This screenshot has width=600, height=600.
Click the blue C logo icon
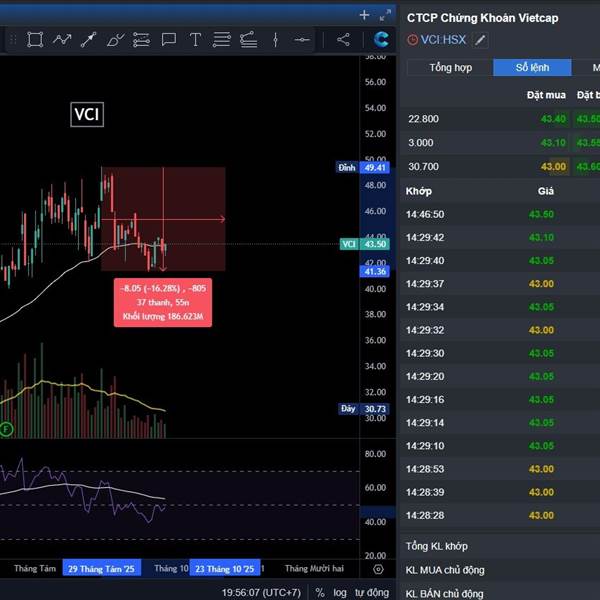381,39
